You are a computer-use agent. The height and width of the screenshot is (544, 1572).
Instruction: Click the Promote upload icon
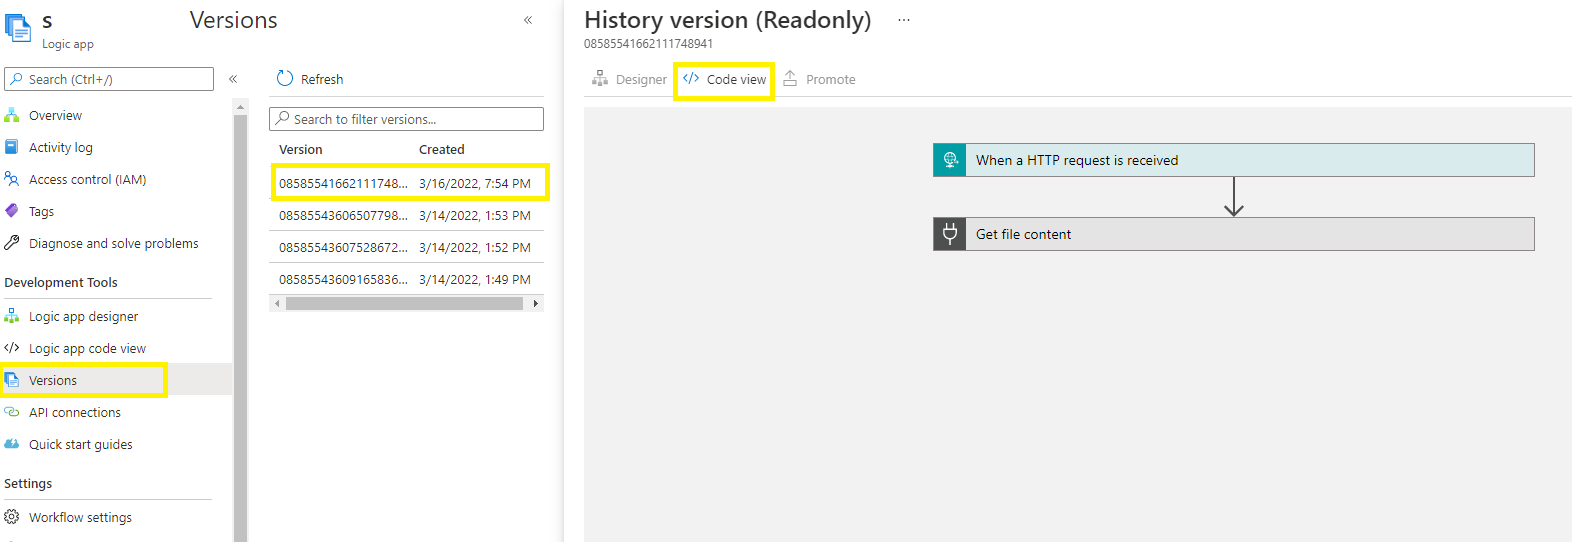coord(790,78)
